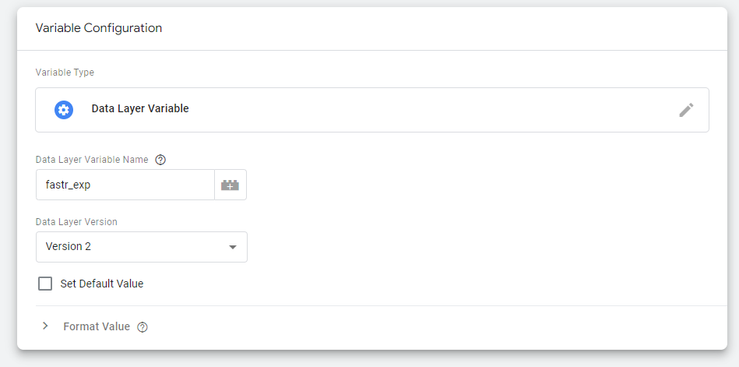Click the Variable Configuration heading
Screen dimensions: 739x367
[99, 28]
